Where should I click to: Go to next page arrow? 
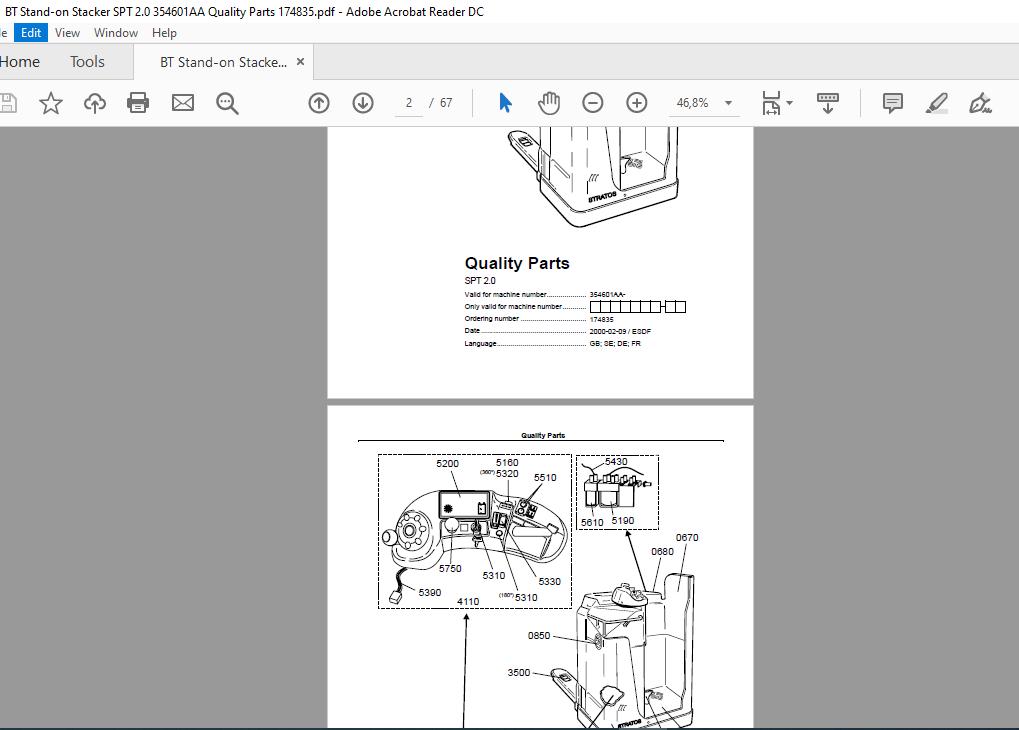point(363,103)
